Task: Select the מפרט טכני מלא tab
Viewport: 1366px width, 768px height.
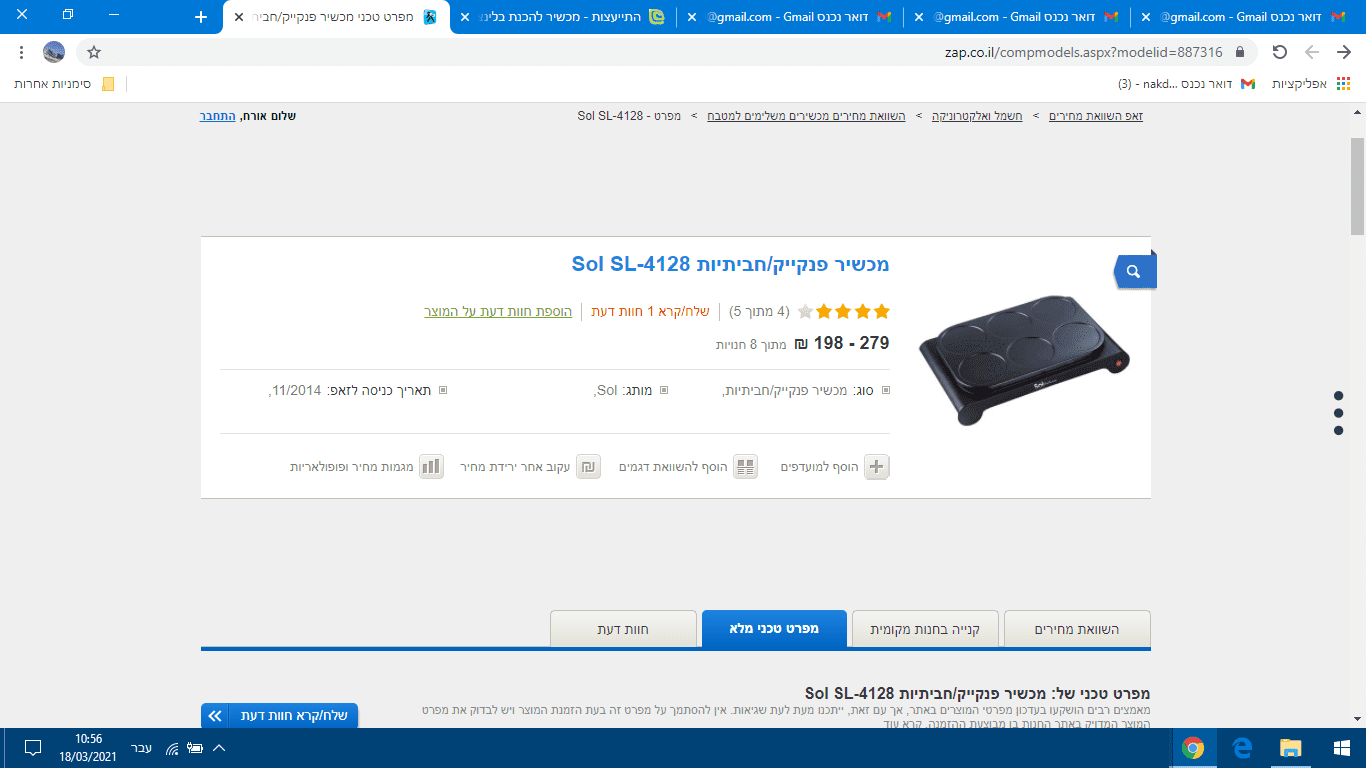Action: (x=774, y=629)
